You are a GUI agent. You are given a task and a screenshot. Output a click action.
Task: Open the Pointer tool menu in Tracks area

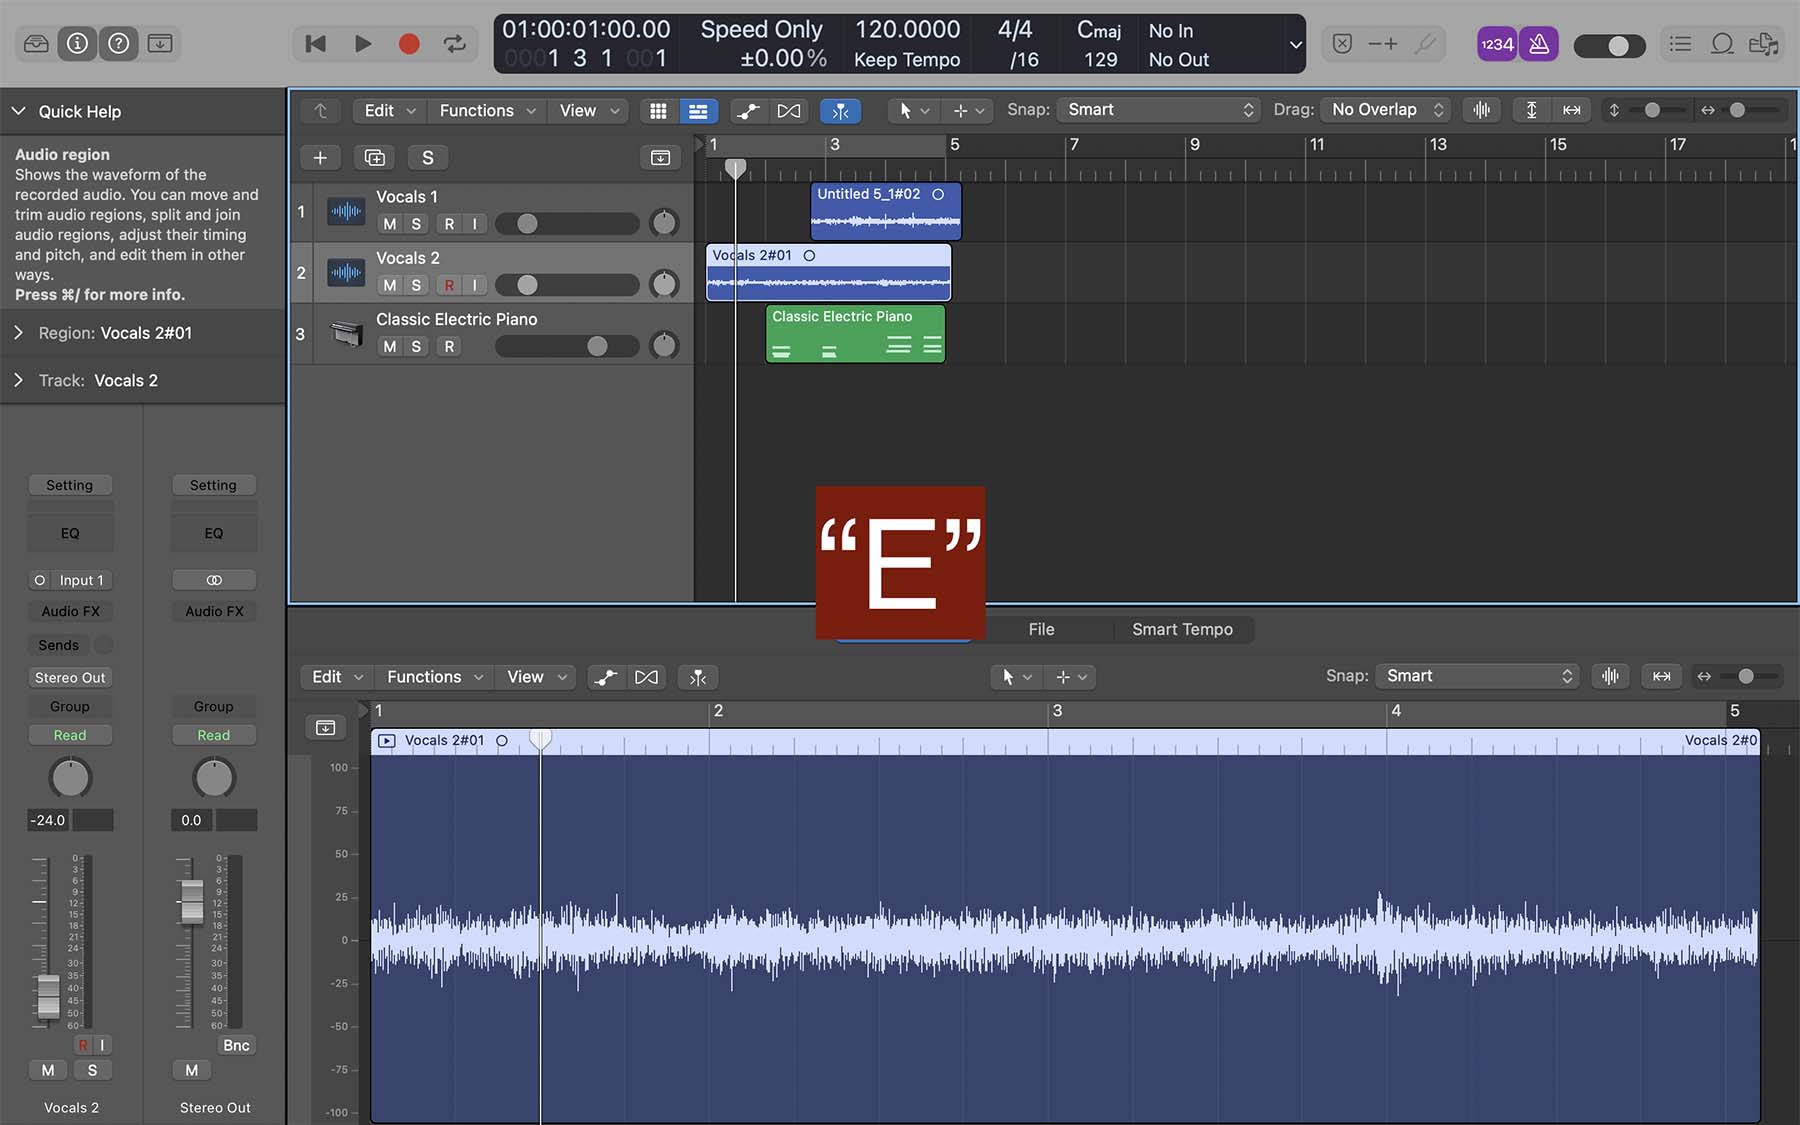point(914,110)
